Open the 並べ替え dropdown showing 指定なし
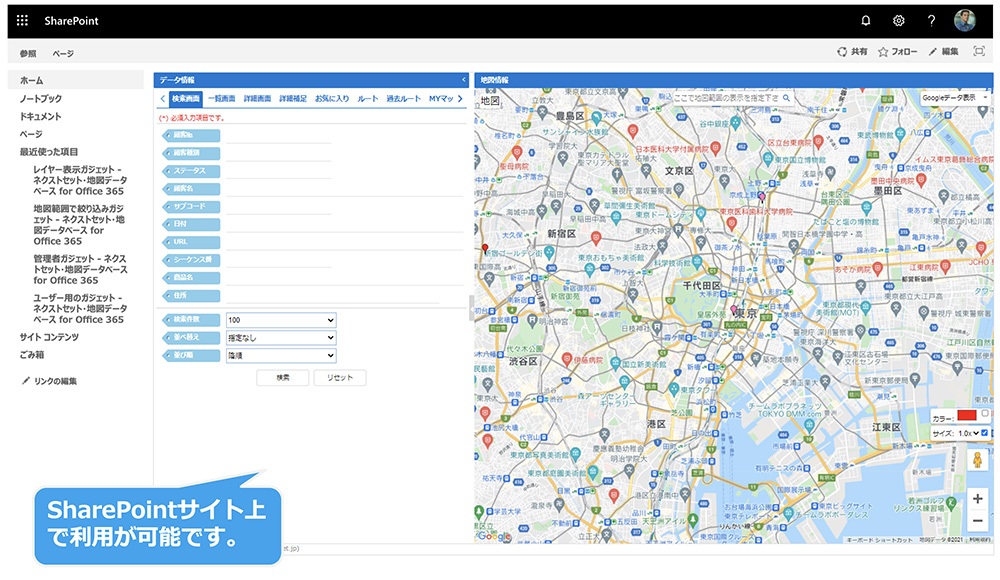This screenshot has width=1000, height=580. click(x=281, y=338)
